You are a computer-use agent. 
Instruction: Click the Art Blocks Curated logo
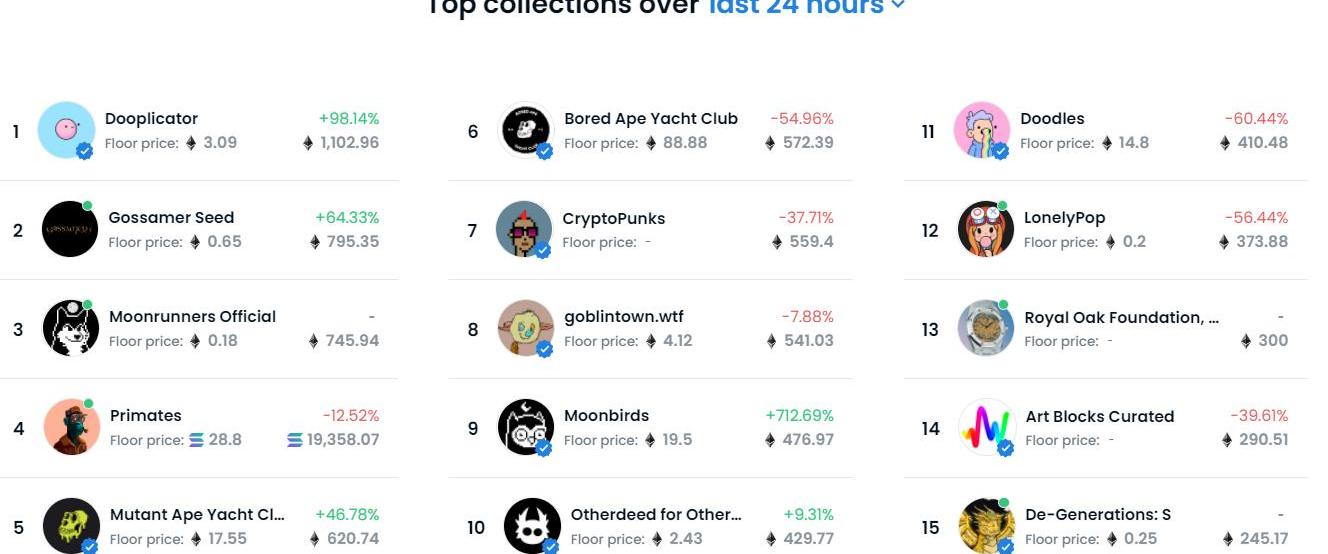(987, 427)
